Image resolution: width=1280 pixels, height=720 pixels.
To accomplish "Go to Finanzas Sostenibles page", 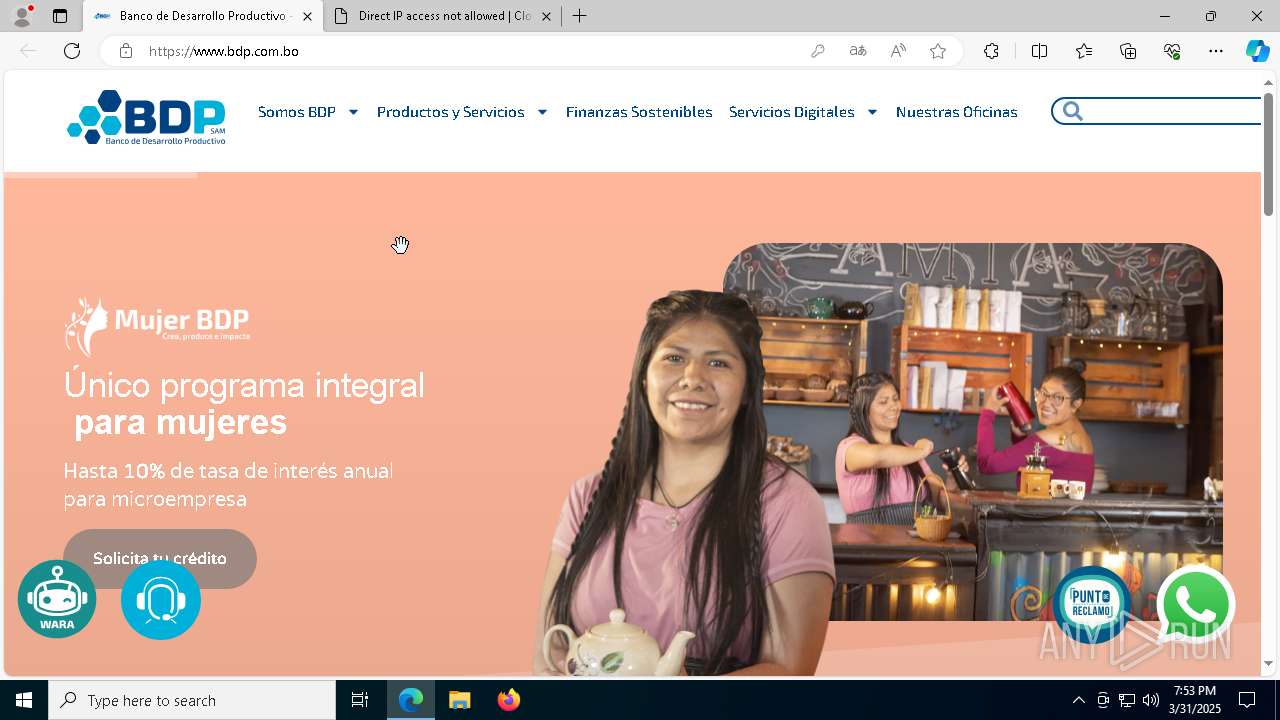I will [639, 112].
